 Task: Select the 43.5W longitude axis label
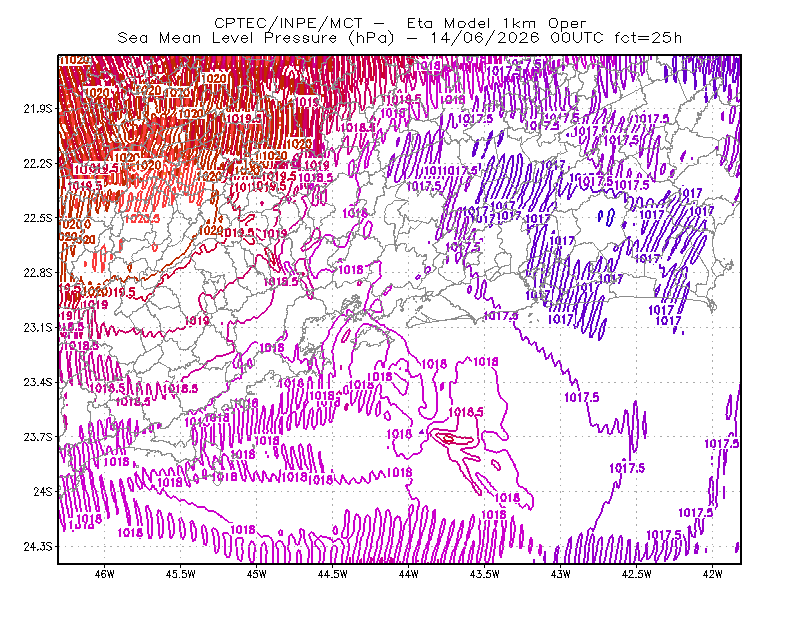tap(485, 574)
